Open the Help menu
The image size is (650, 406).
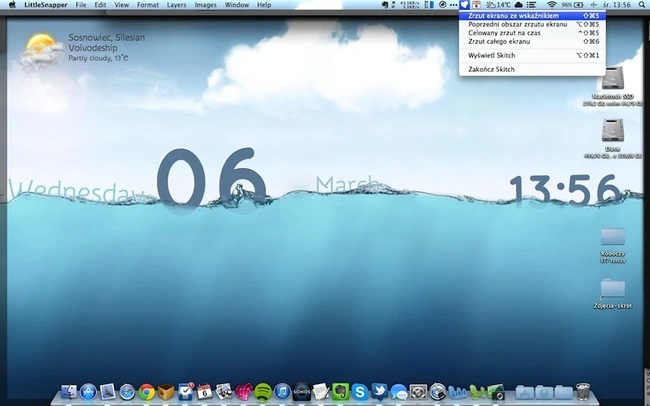pyautogui.click(x=264, y=5)
